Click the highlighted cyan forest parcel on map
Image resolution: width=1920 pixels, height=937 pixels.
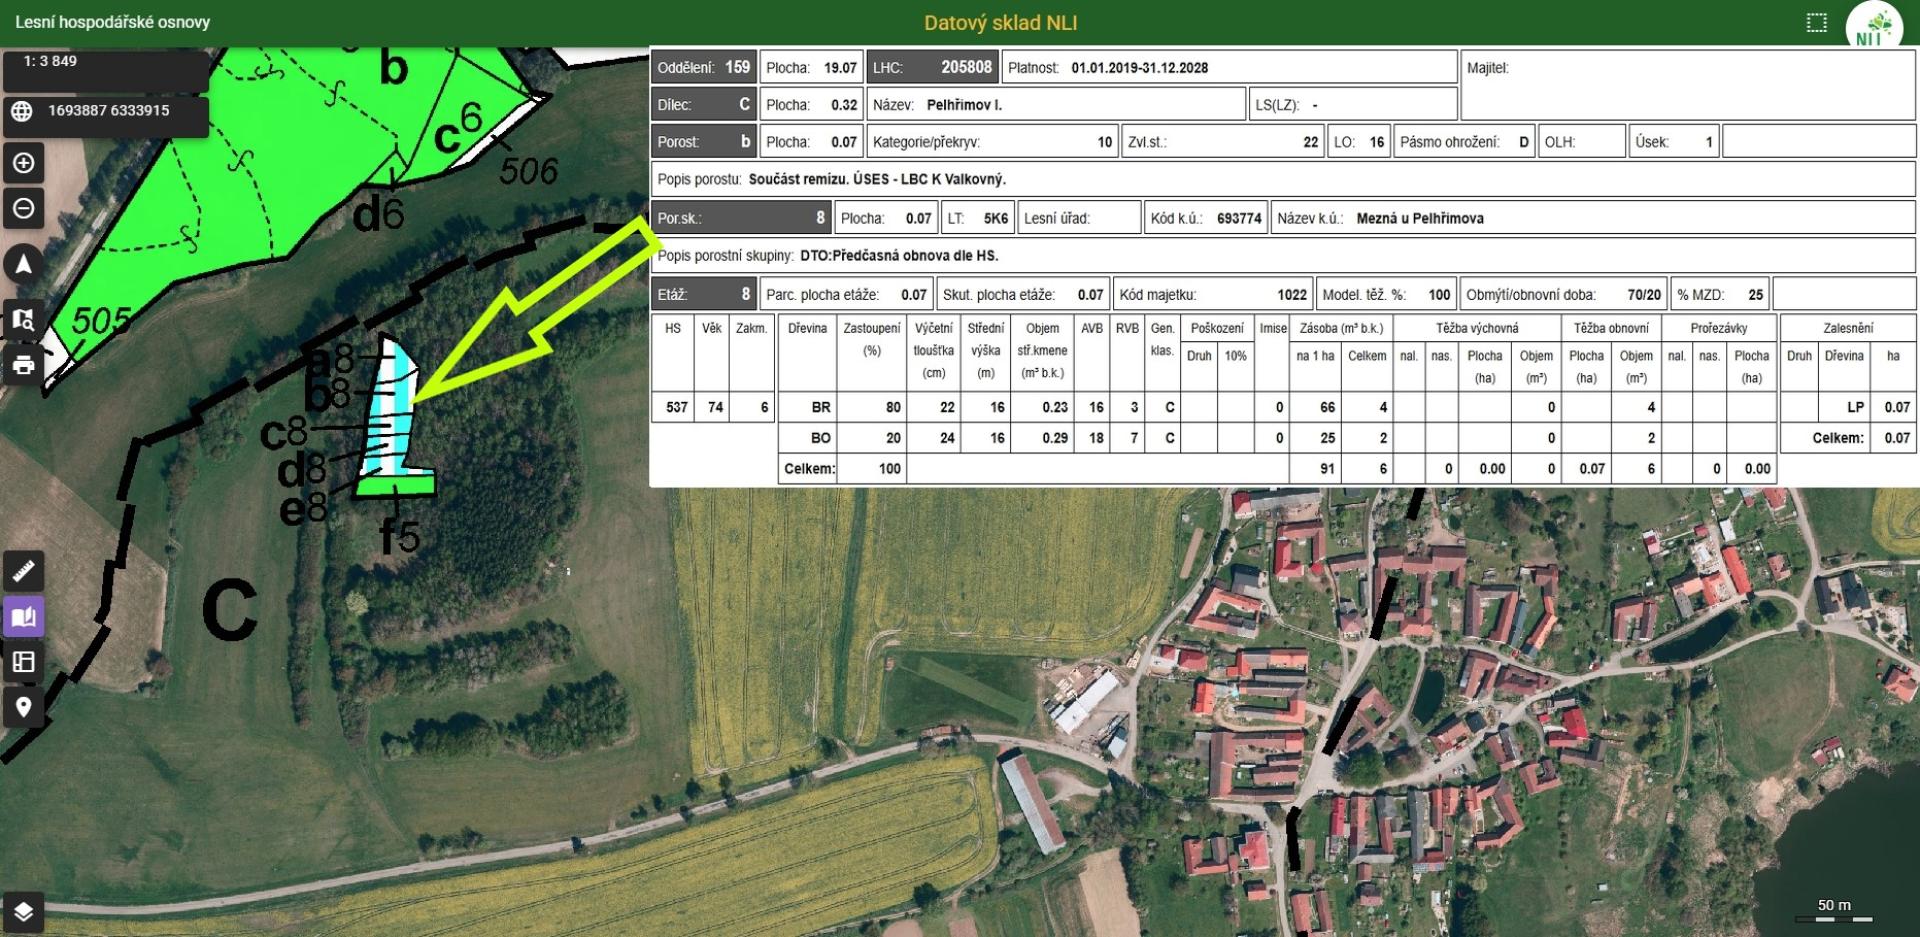point(395,420)
